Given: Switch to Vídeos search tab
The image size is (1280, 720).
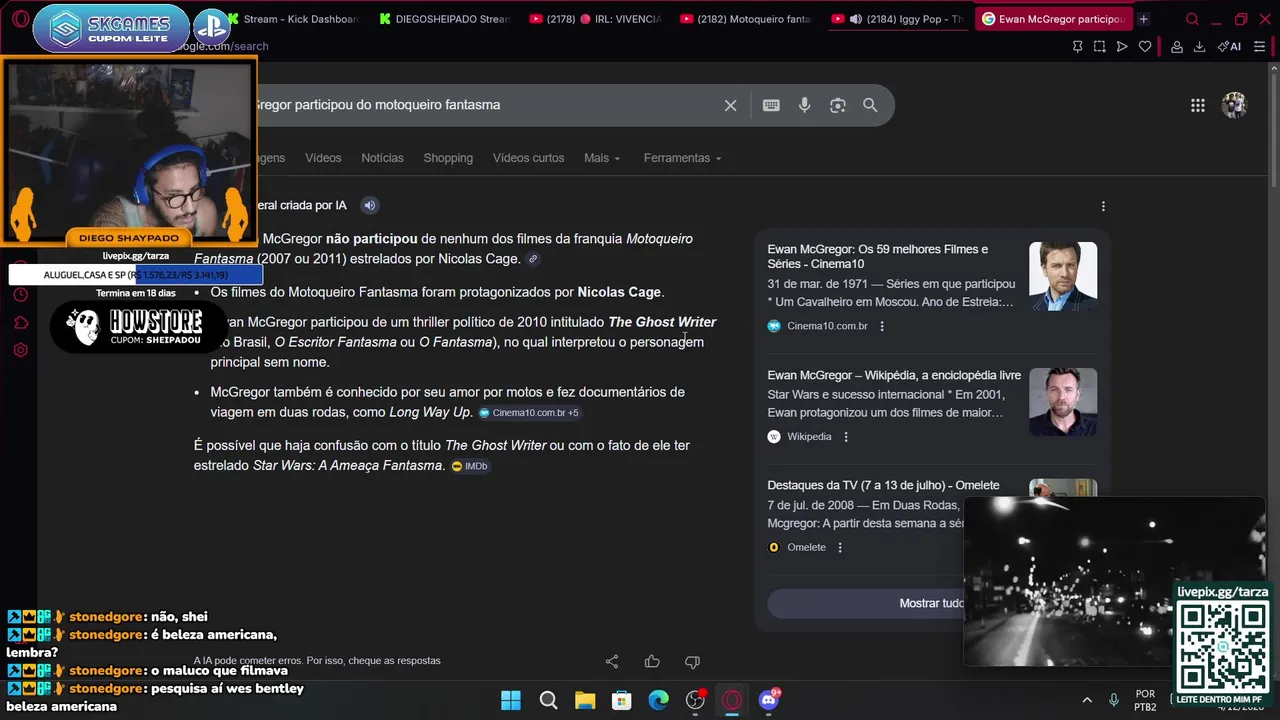Looking at the screenshot, I should pyautogui.click(x=323, y=158).
